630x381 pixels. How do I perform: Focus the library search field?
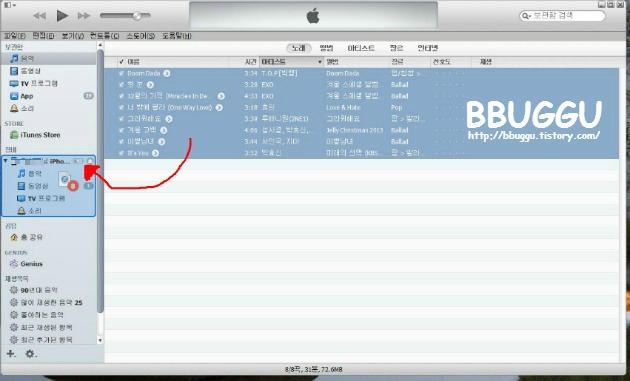[x=562, y=16]
